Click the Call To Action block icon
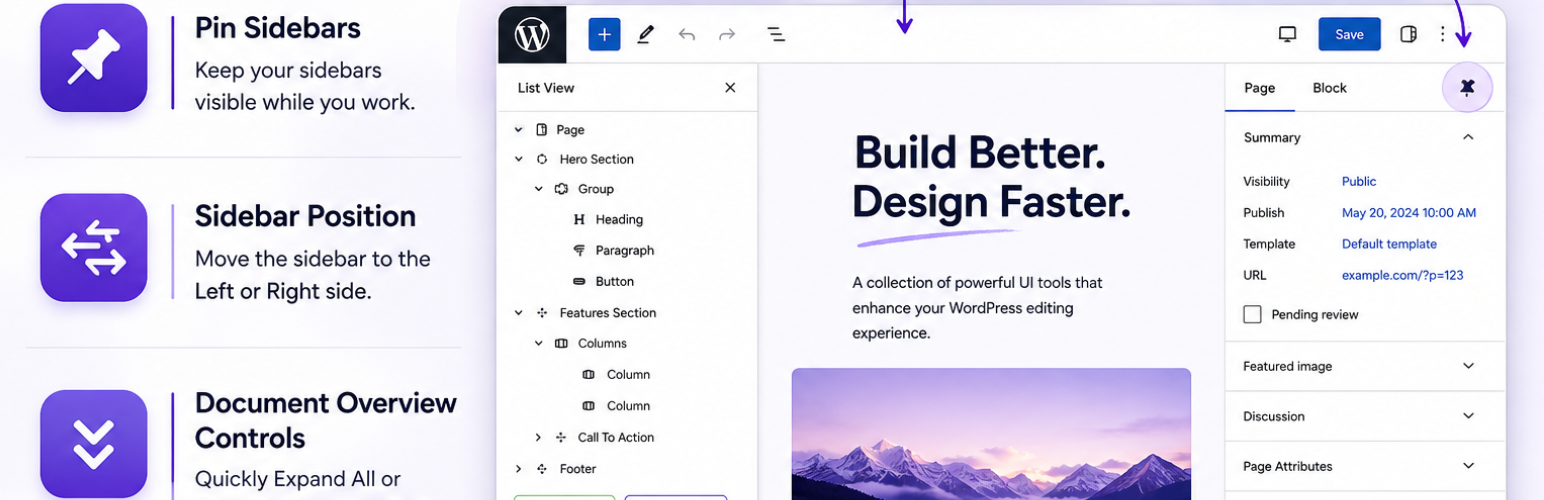The width and height of the screenshot is (1544, 500). (561, 437)
